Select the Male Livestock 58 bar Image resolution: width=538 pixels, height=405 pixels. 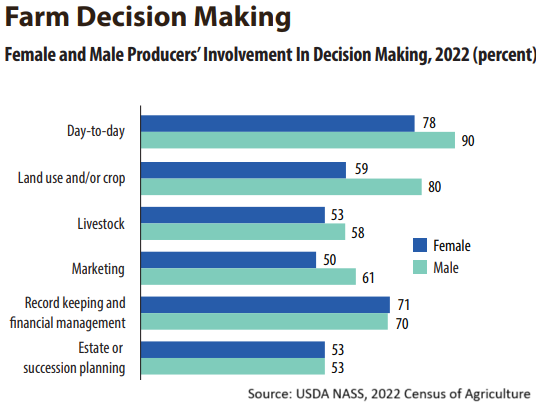tap(243, 231)
